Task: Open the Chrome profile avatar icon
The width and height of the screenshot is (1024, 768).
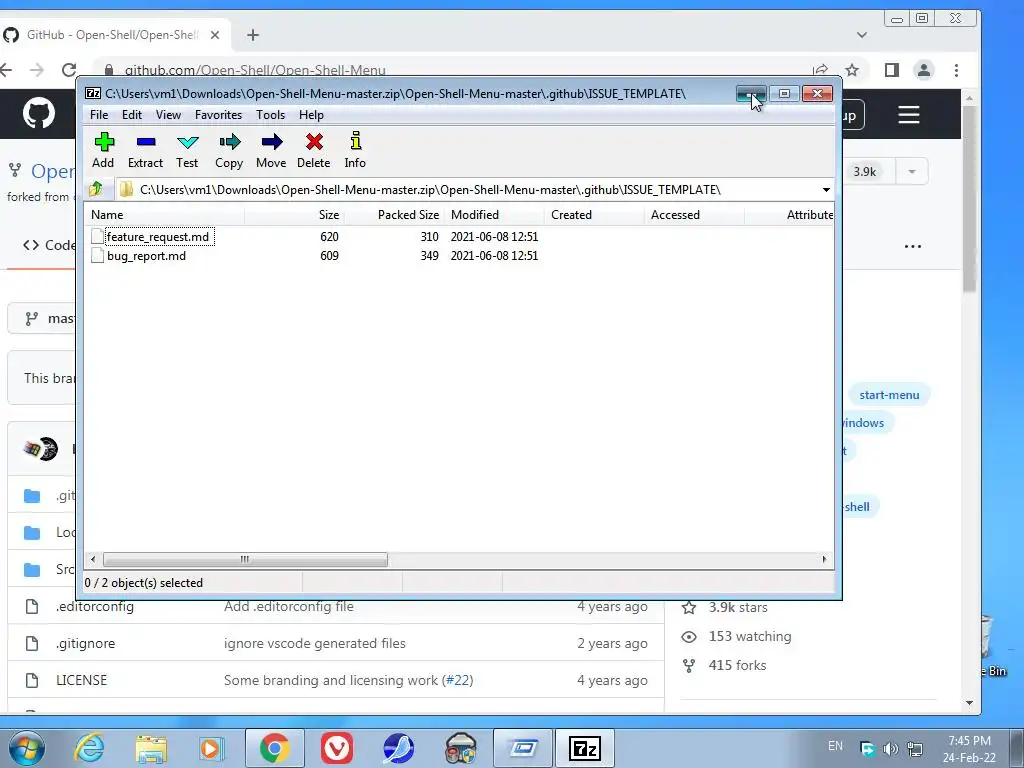Action: (x=923, y=70)
